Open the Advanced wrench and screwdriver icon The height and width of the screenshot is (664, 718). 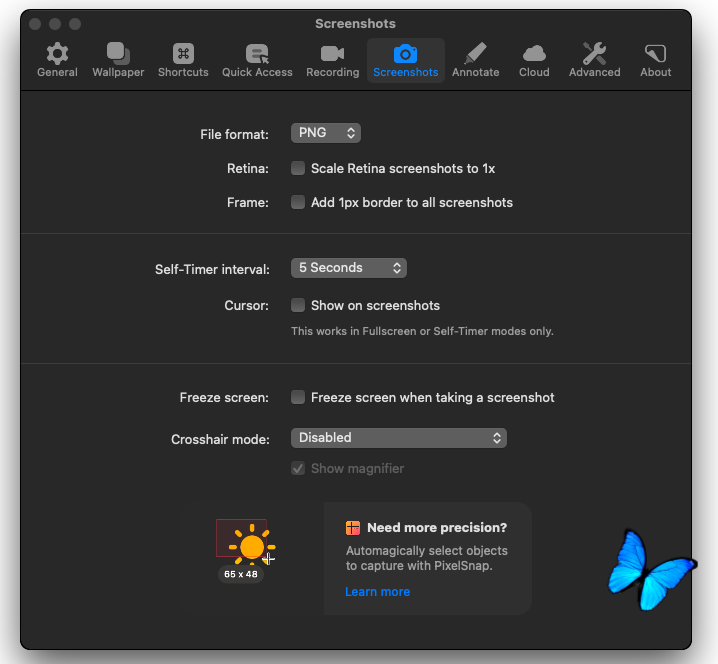point(594,54)
